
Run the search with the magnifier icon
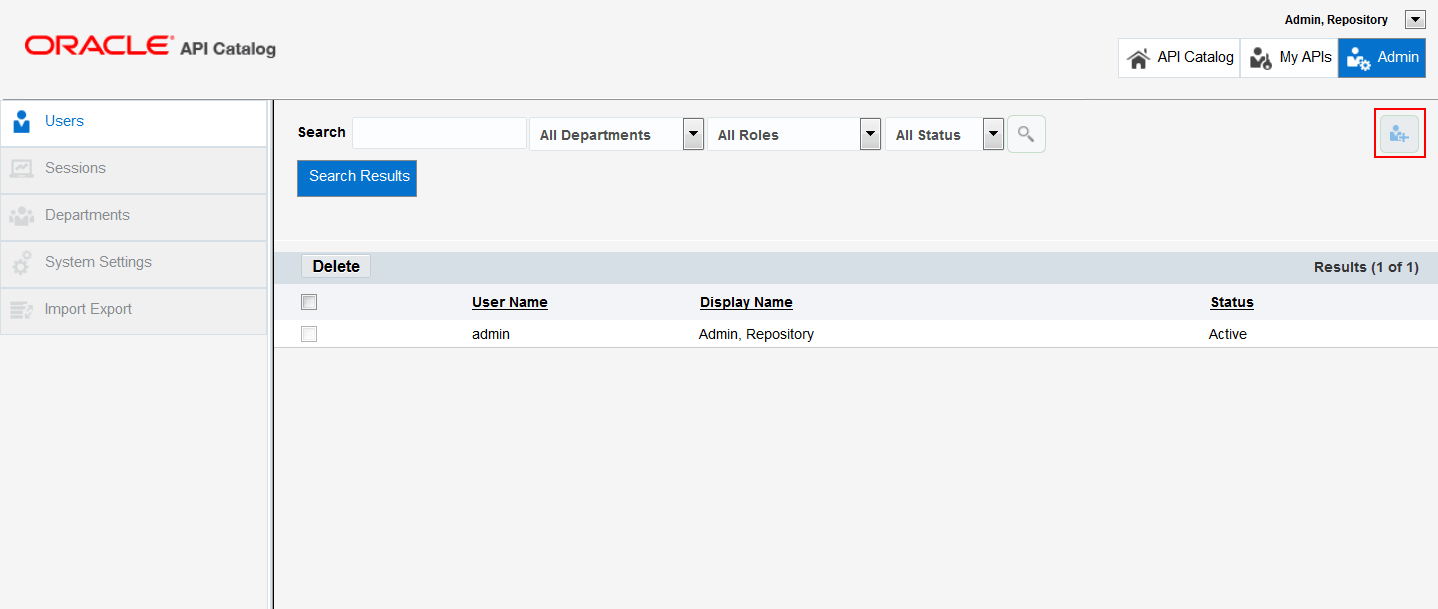1026,133
